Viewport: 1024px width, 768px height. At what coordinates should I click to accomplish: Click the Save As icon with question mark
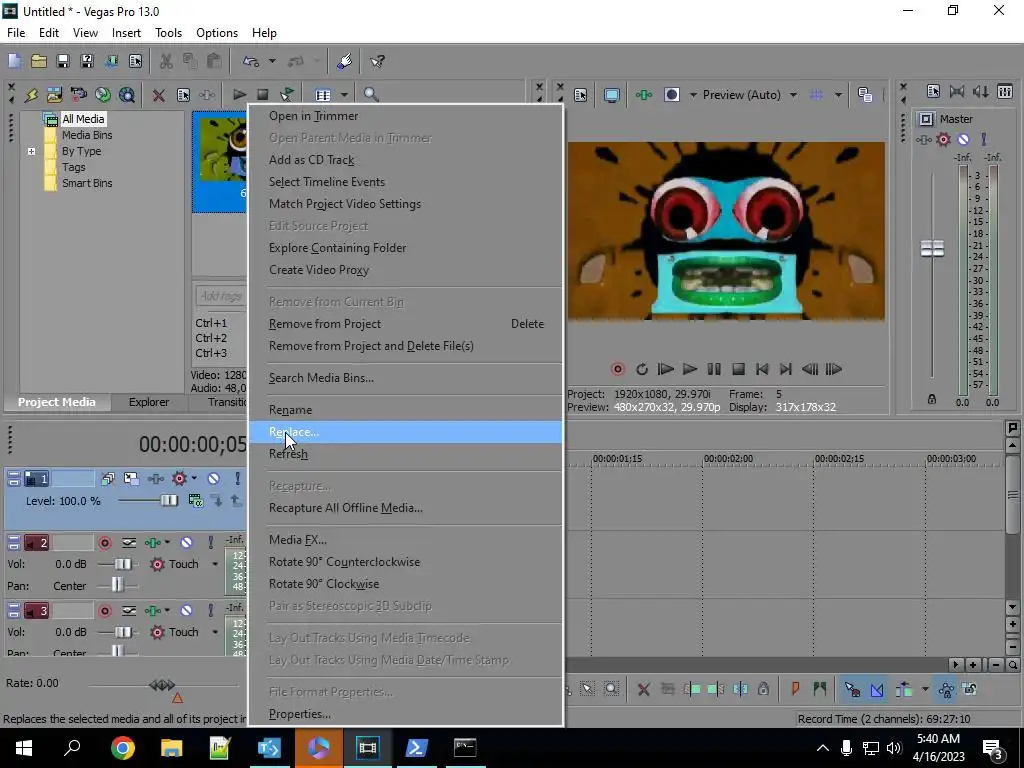pyautogui.click(x=87, y=61)
